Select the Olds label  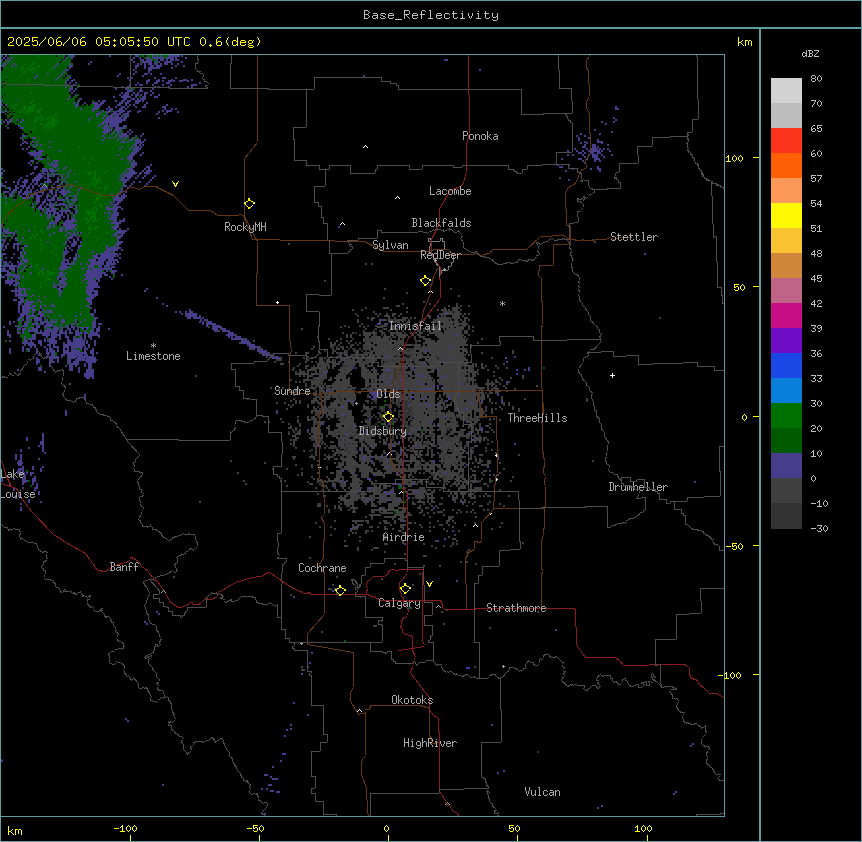point(388,394)
